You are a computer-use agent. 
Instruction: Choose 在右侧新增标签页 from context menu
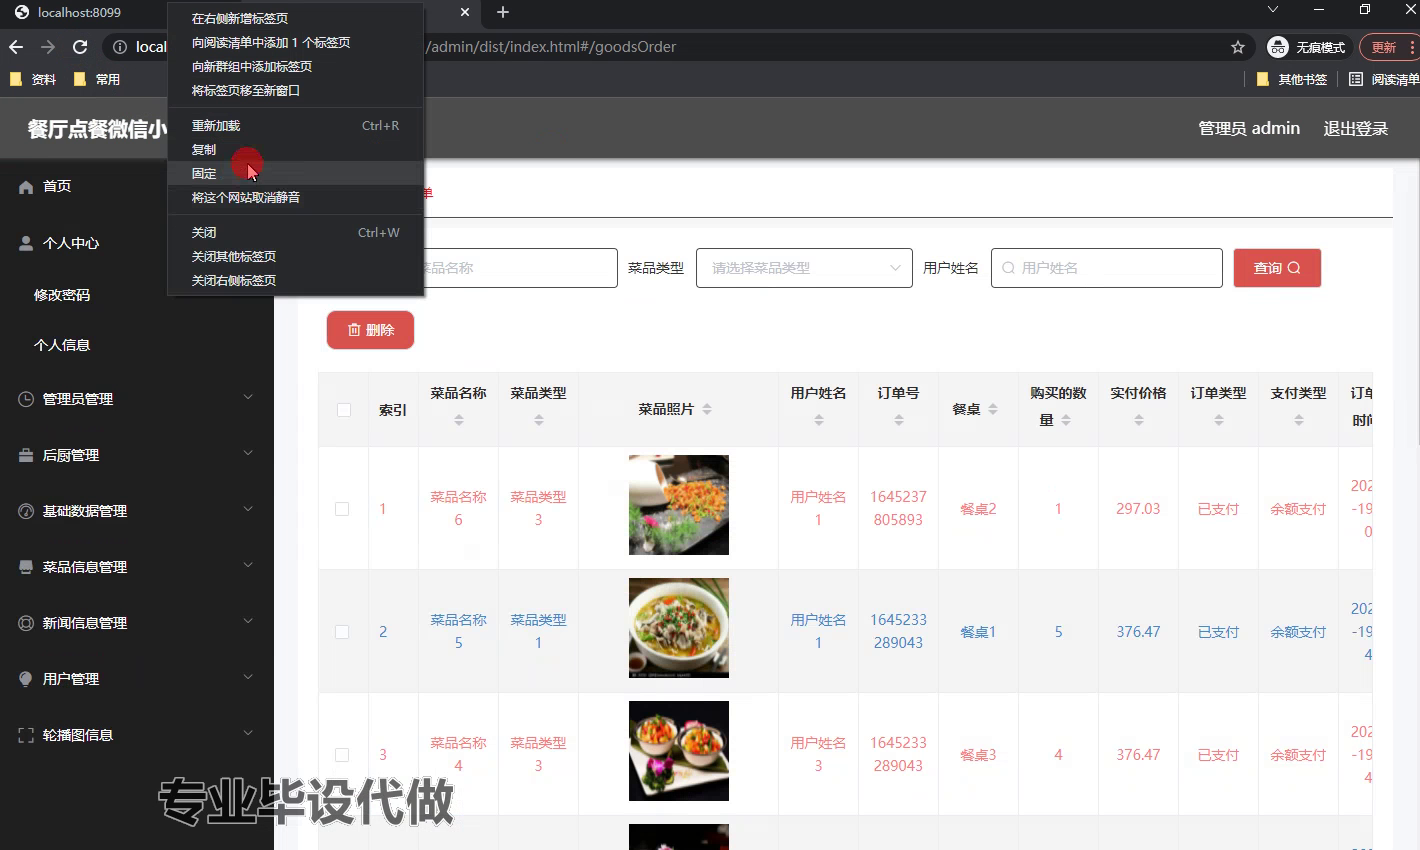(296, 19)
